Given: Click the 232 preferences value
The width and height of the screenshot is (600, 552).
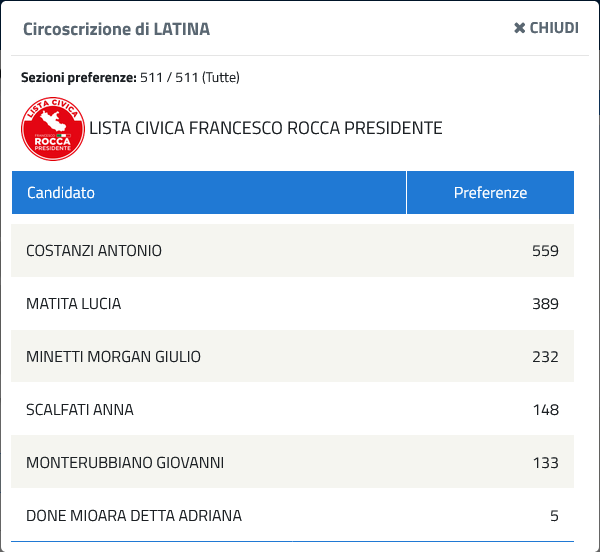Looking at the screenshot, I should click(x=545, y=357).
